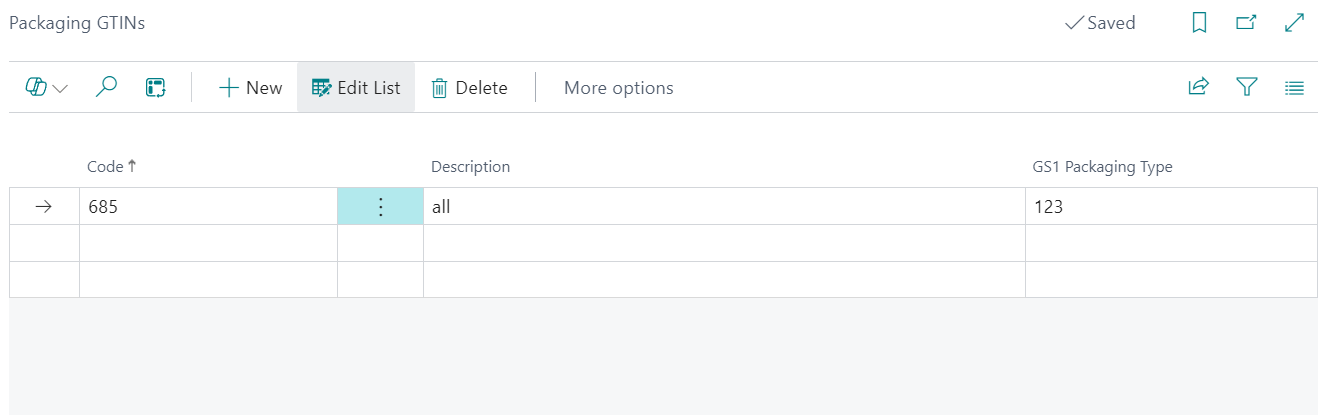Open the Copilot icon menu
Image resolution: width=1340 pixels, height=415 pixels.
[37, 88]
